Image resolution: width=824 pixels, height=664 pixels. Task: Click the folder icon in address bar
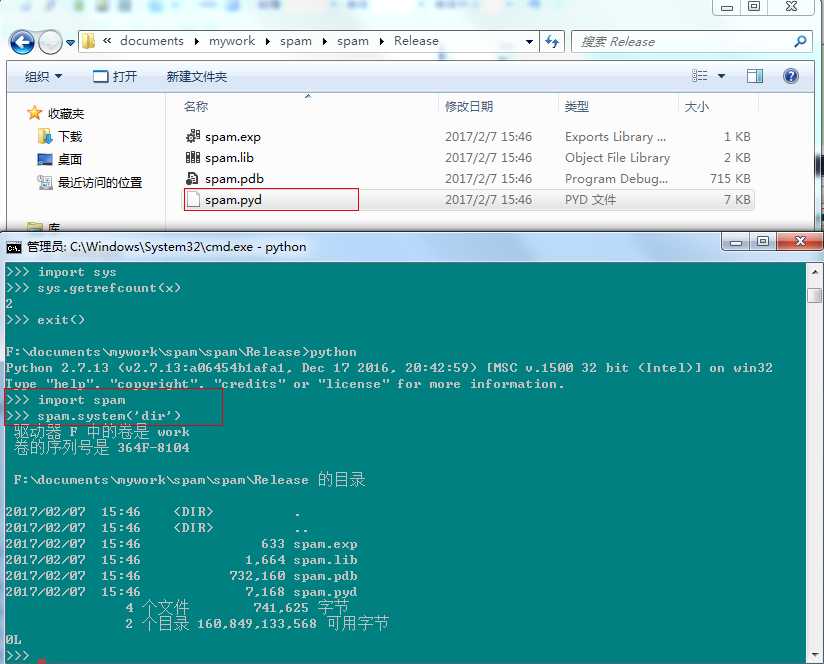[89, 41]
